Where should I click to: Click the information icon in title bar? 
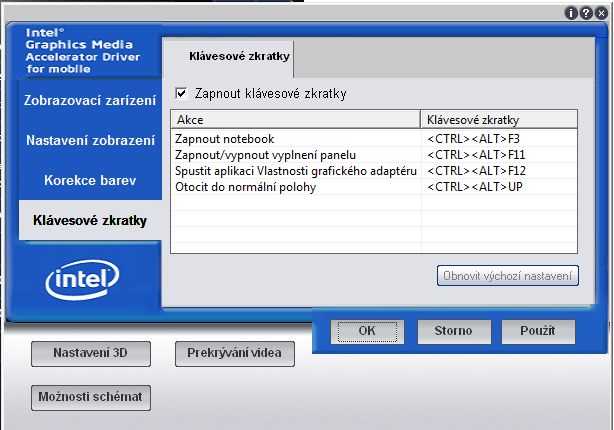click(x=572, y=13)
